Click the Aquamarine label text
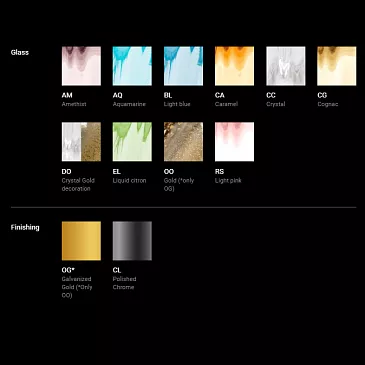The height and width of the screenshot is (365, 365). (129, 104)
